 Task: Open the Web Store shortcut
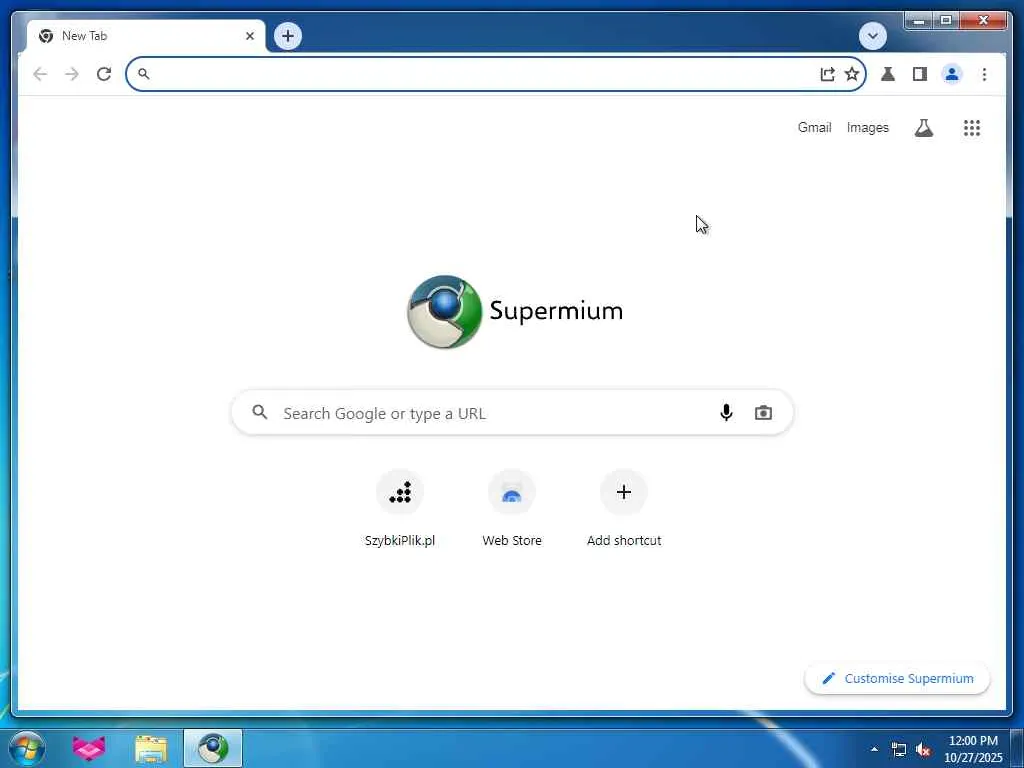click(x=512, y=509)
